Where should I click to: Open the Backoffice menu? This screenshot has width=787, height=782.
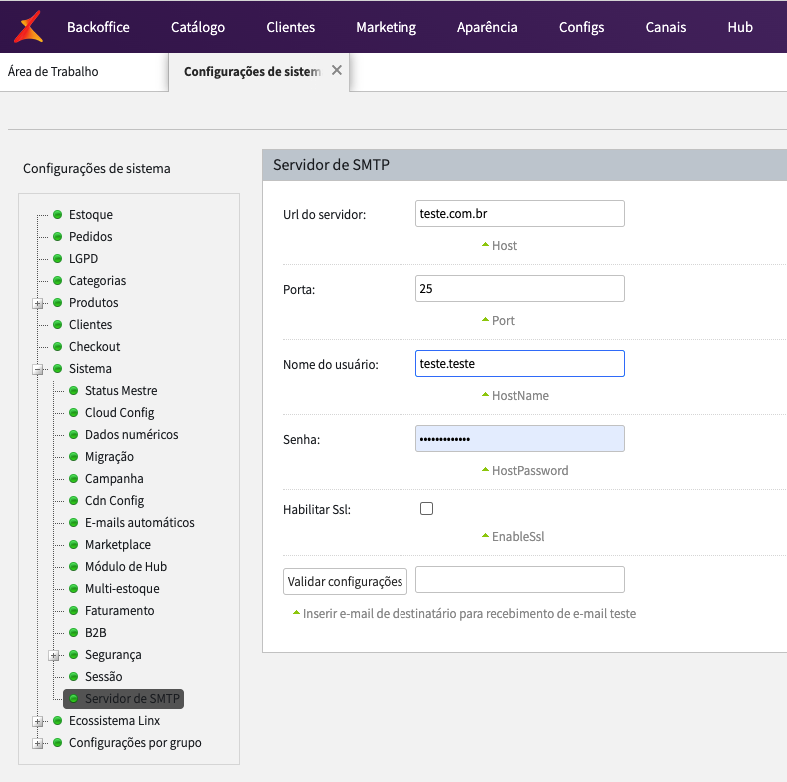point(98,27)
